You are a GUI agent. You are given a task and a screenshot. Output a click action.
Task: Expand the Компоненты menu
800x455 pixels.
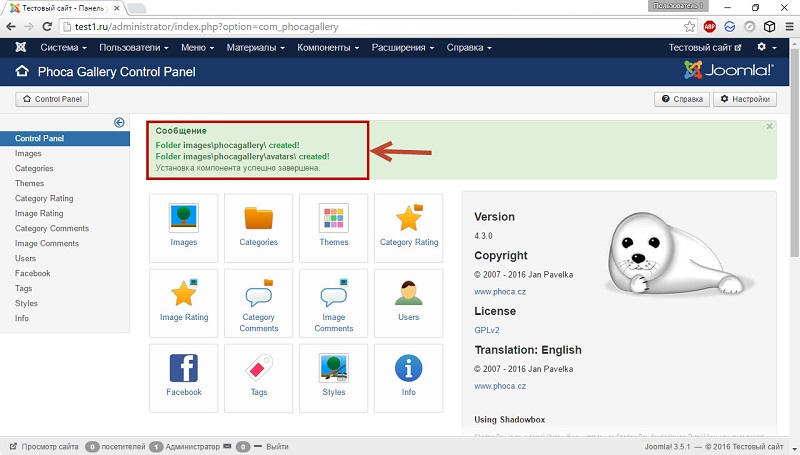coord(328,47)
